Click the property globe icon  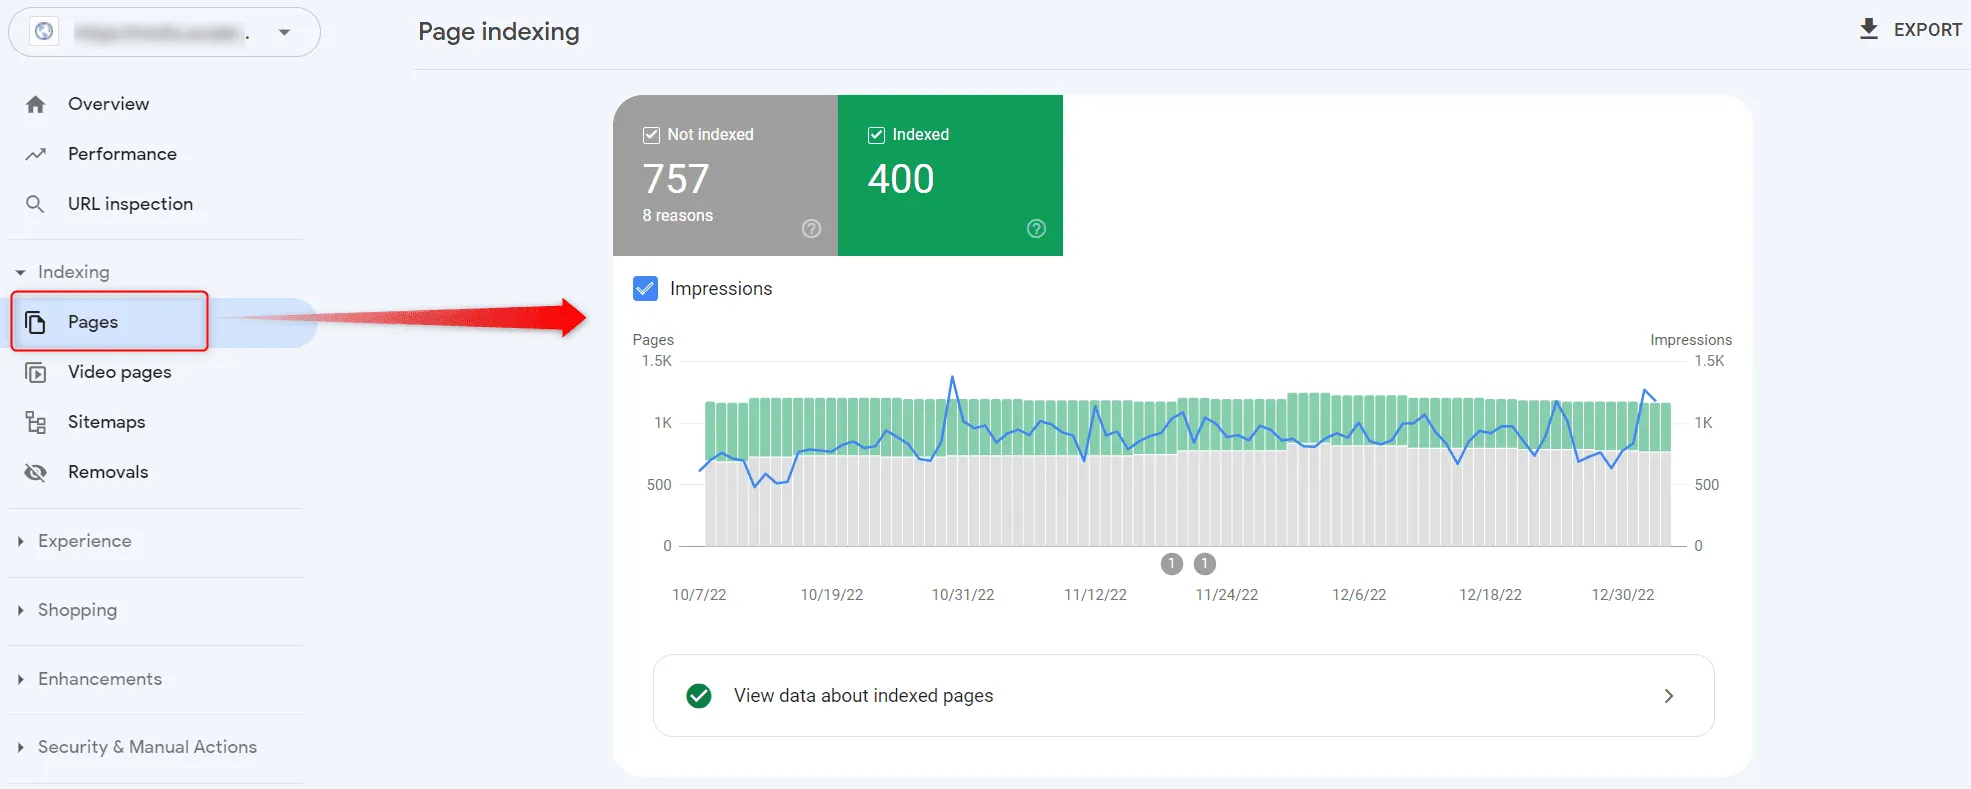(x=44, y=32)
